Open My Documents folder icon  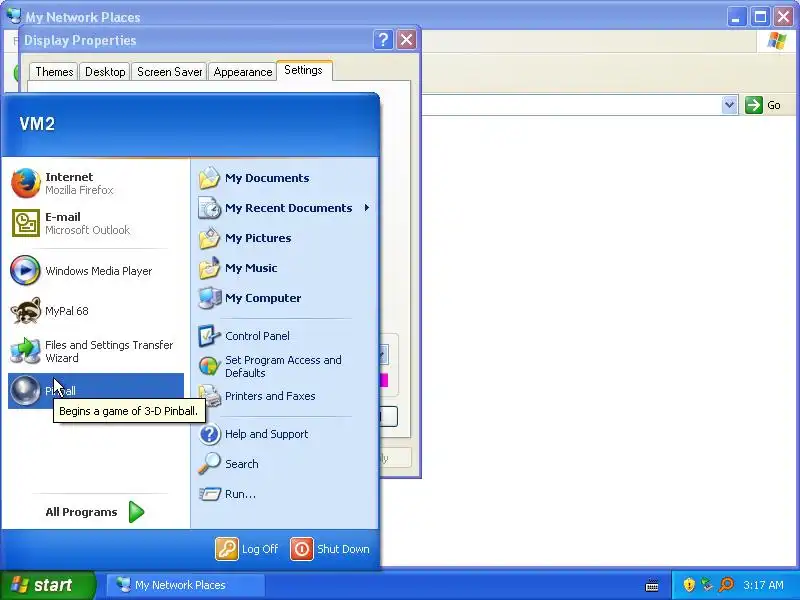click(209, 178)
